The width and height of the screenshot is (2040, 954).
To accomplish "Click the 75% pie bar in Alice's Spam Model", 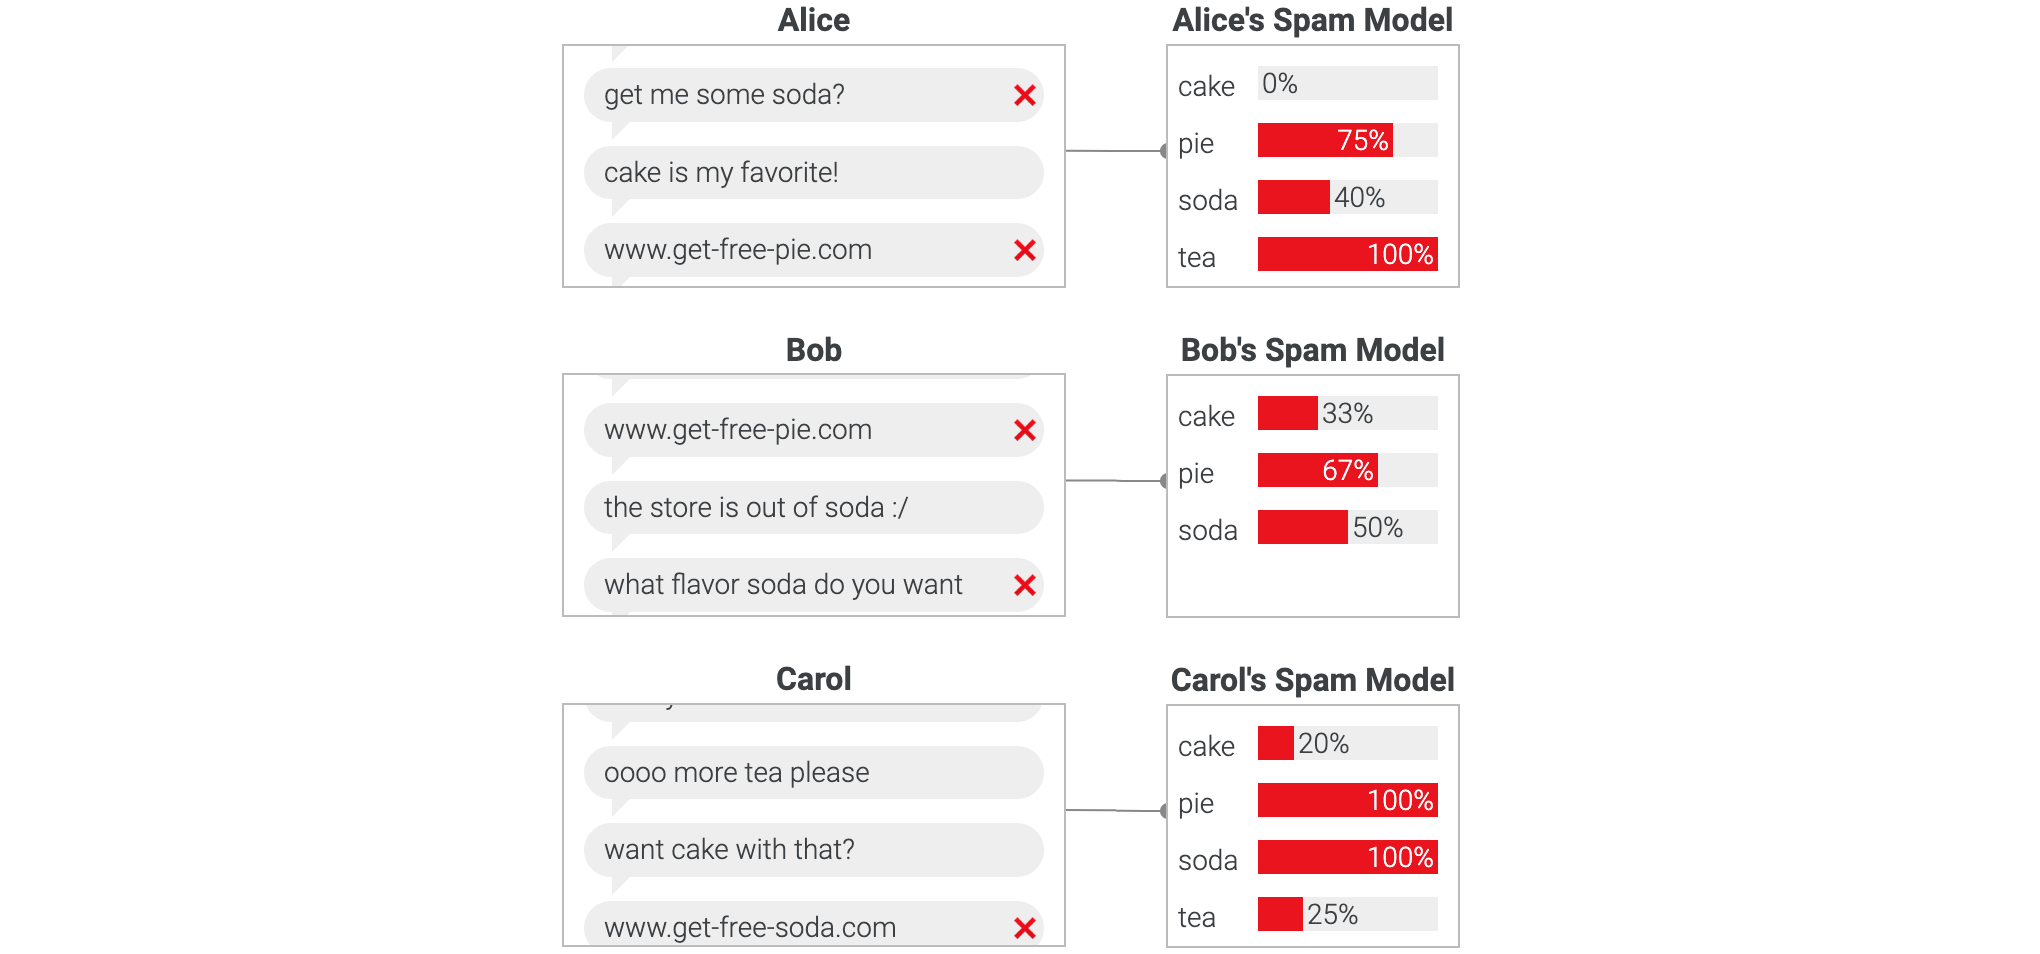I will click(1325, 141).
